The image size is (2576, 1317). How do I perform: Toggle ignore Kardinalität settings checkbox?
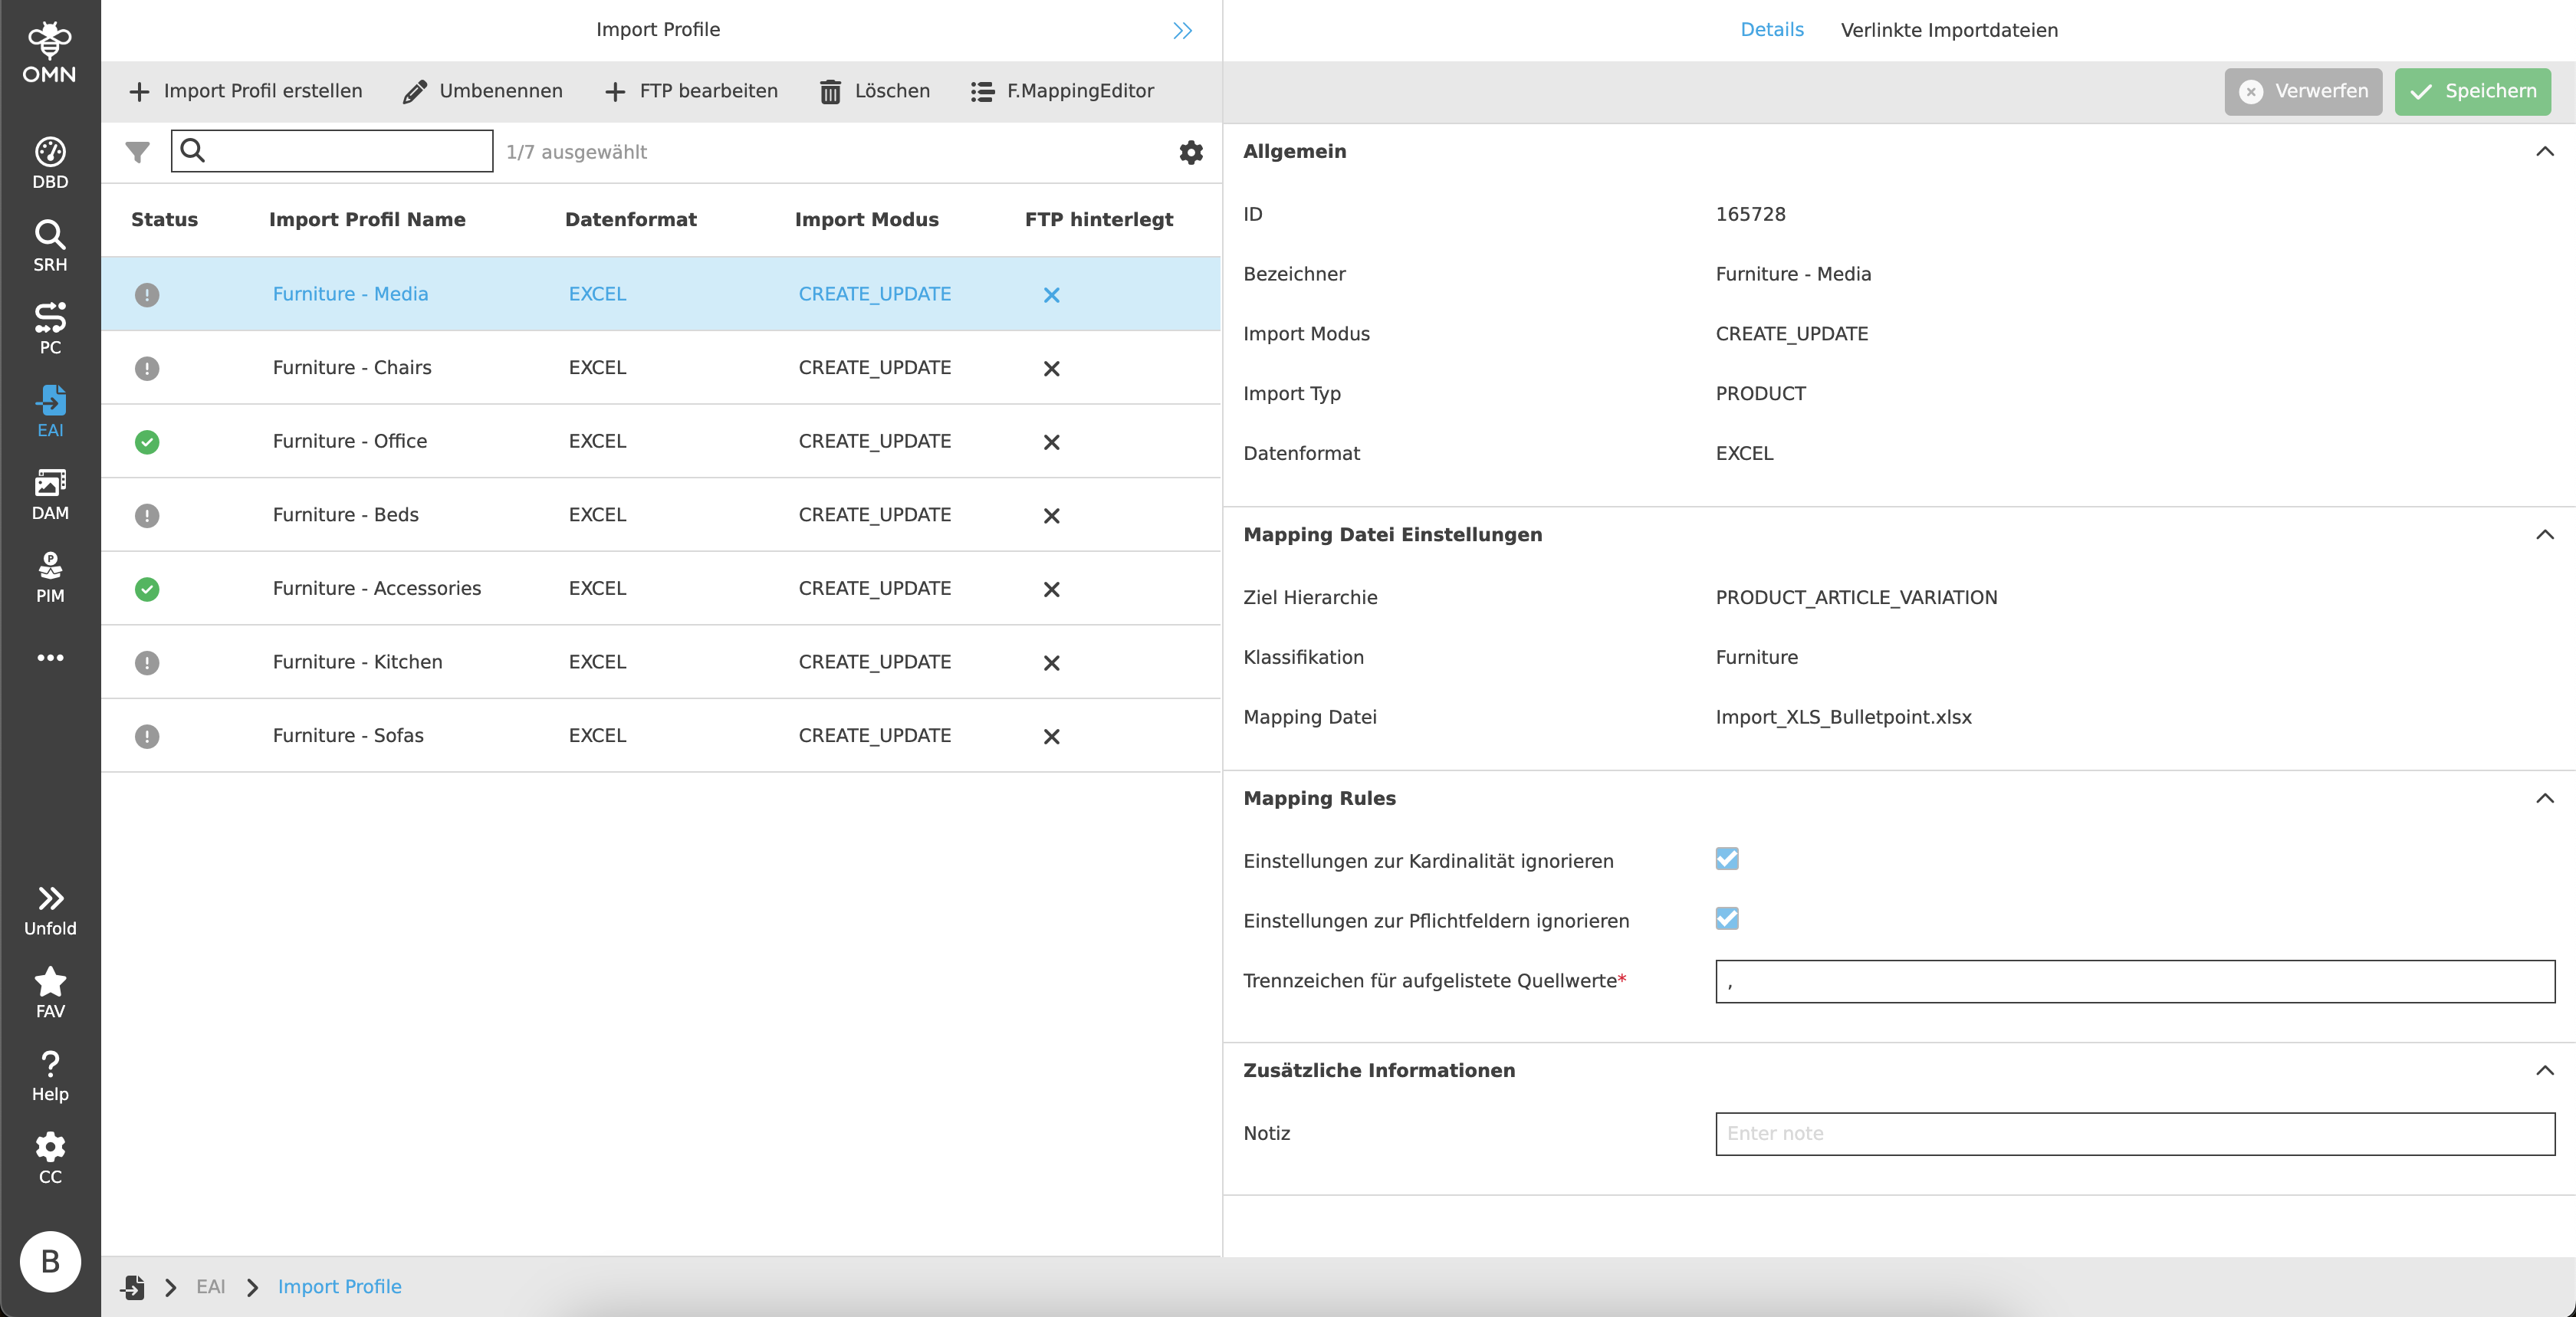[1727, 859]
